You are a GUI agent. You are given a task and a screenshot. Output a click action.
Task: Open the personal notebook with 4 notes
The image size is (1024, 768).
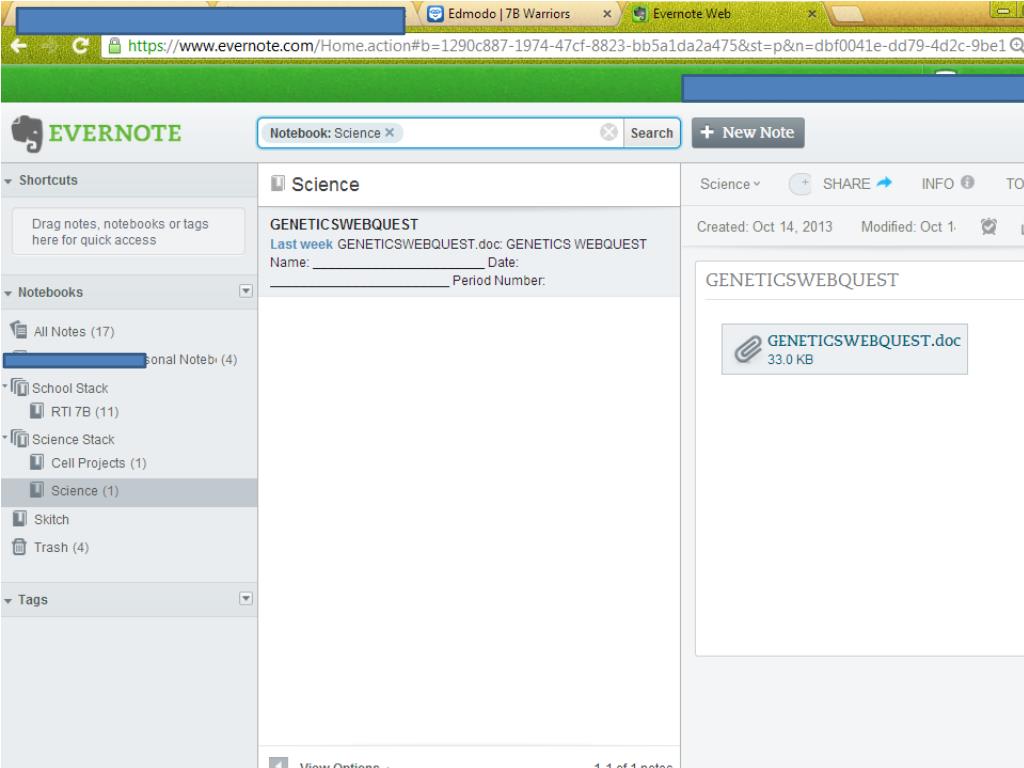(x=191, y=360)
